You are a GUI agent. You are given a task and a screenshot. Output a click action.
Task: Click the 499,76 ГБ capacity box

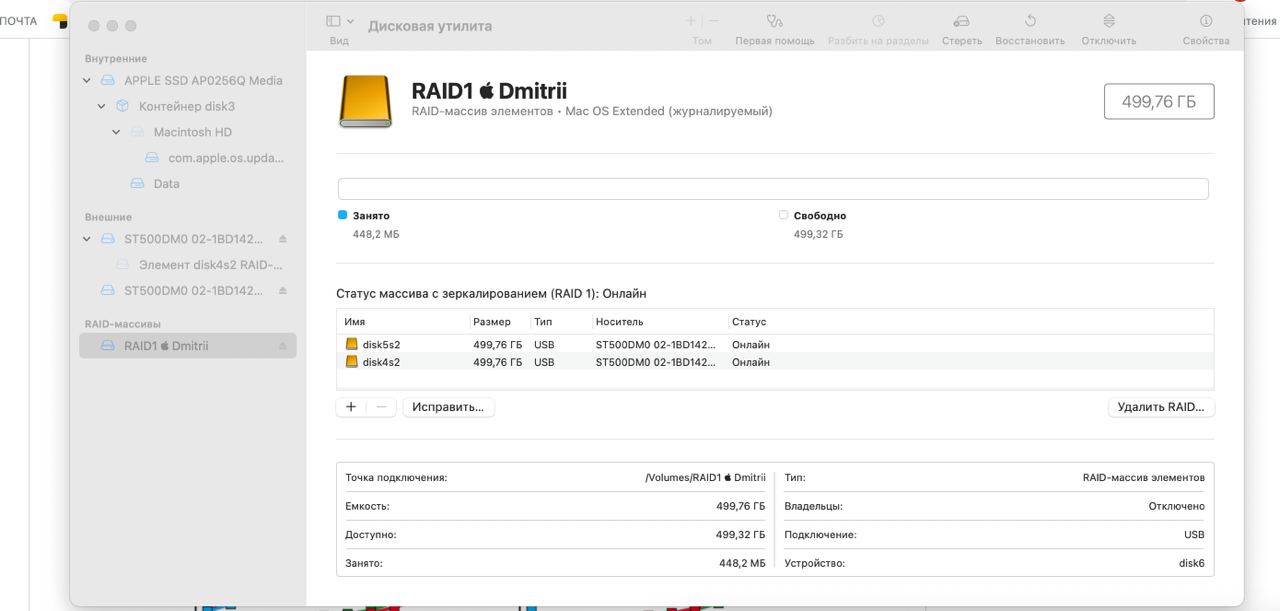(x=1159, y=101)
